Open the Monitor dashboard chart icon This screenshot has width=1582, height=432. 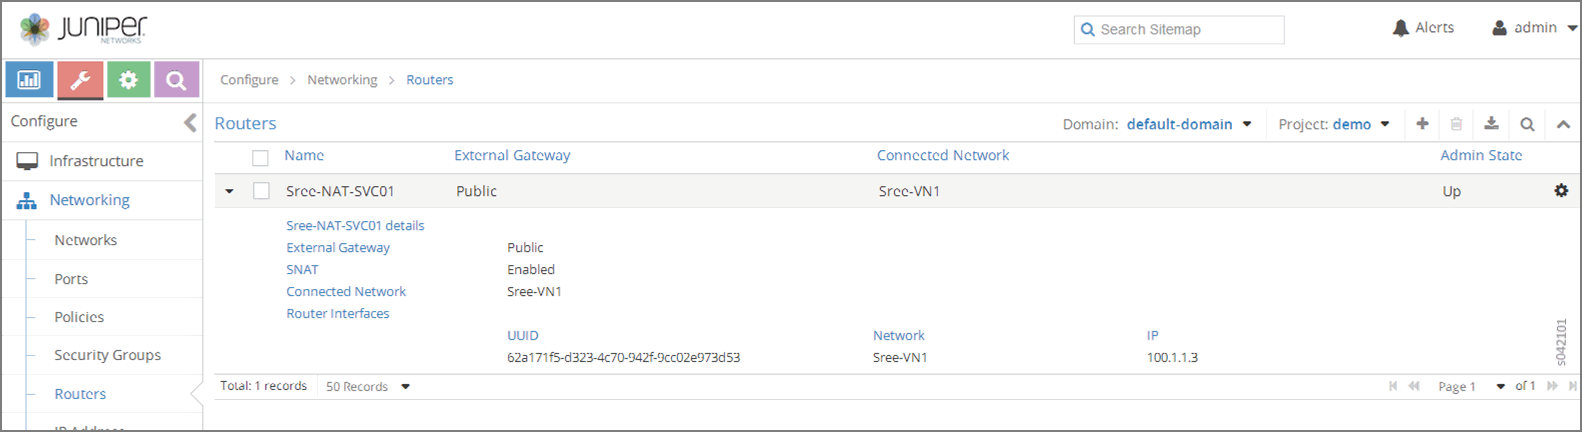29,80
